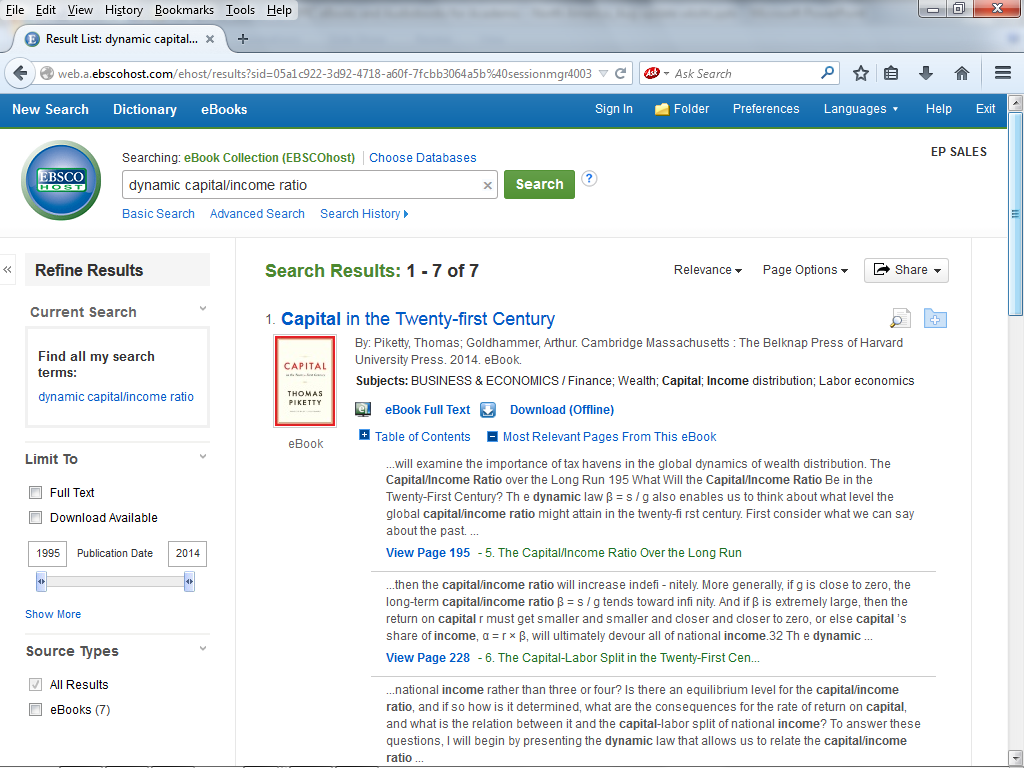The width and height of the screenshot is (1024, 768).
Task: Click the 2014 end year field
Action: tap(187, 553)
